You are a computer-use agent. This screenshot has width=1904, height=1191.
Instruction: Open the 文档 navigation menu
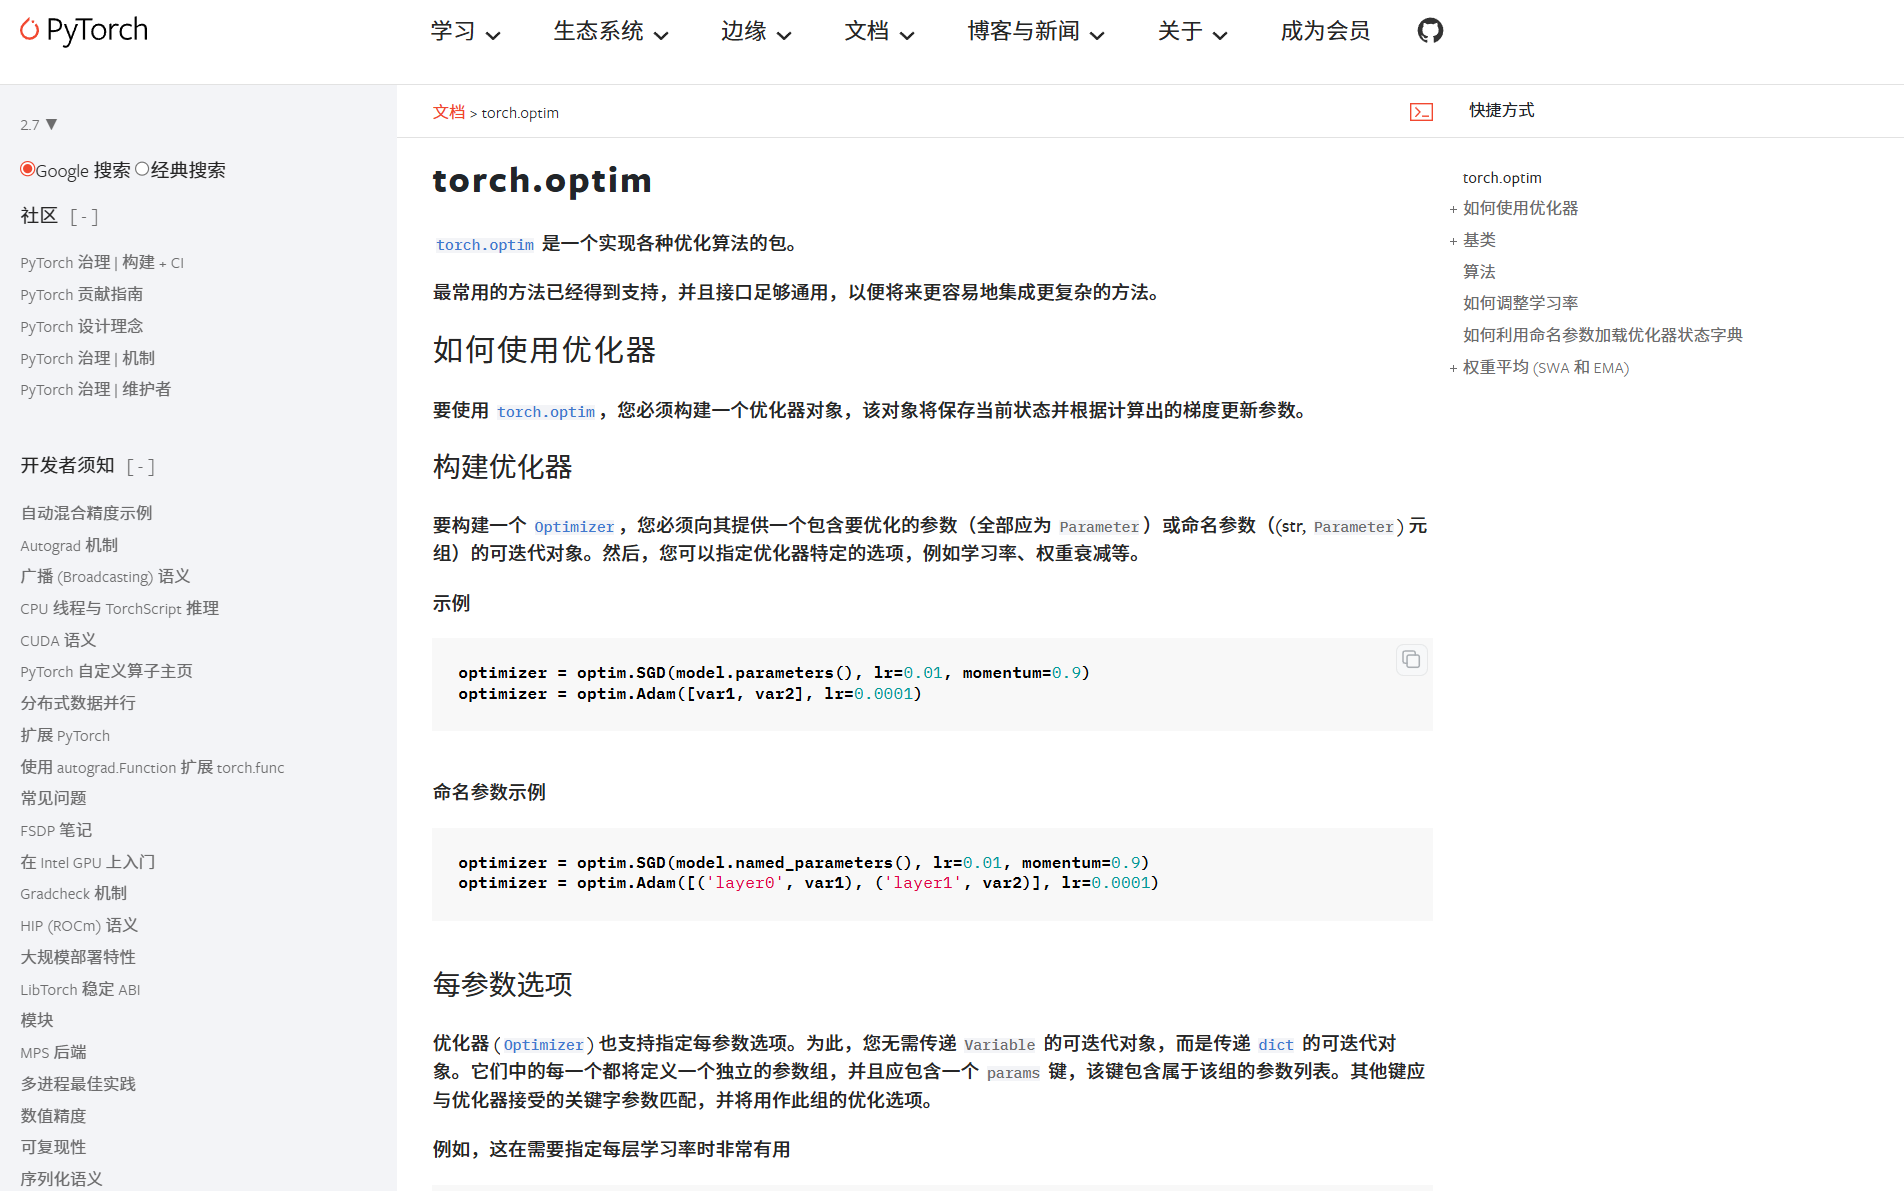(879, 32)
